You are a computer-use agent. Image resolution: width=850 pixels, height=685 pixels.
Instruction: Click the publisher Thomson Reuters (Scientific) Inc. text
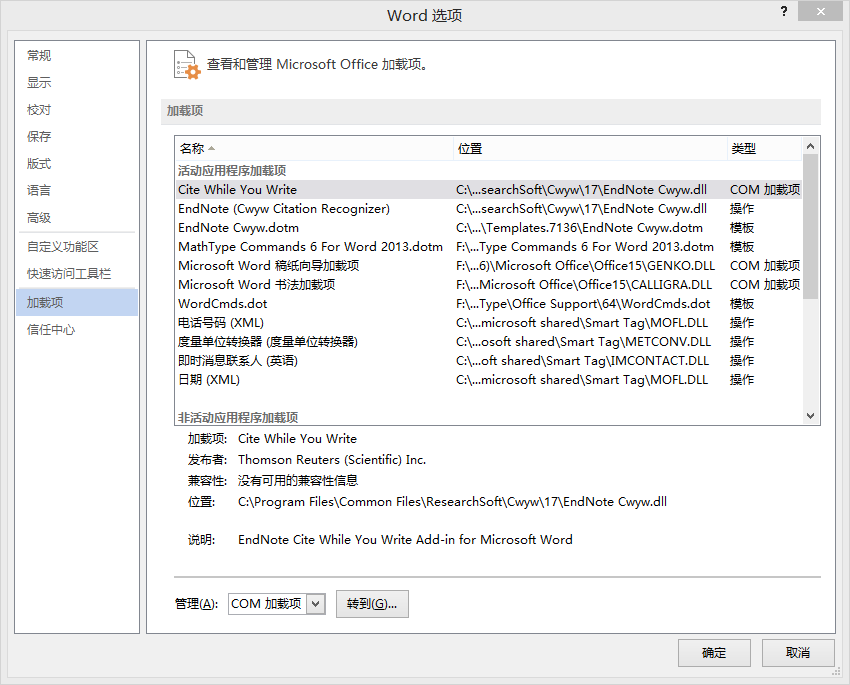click(332, 460)
